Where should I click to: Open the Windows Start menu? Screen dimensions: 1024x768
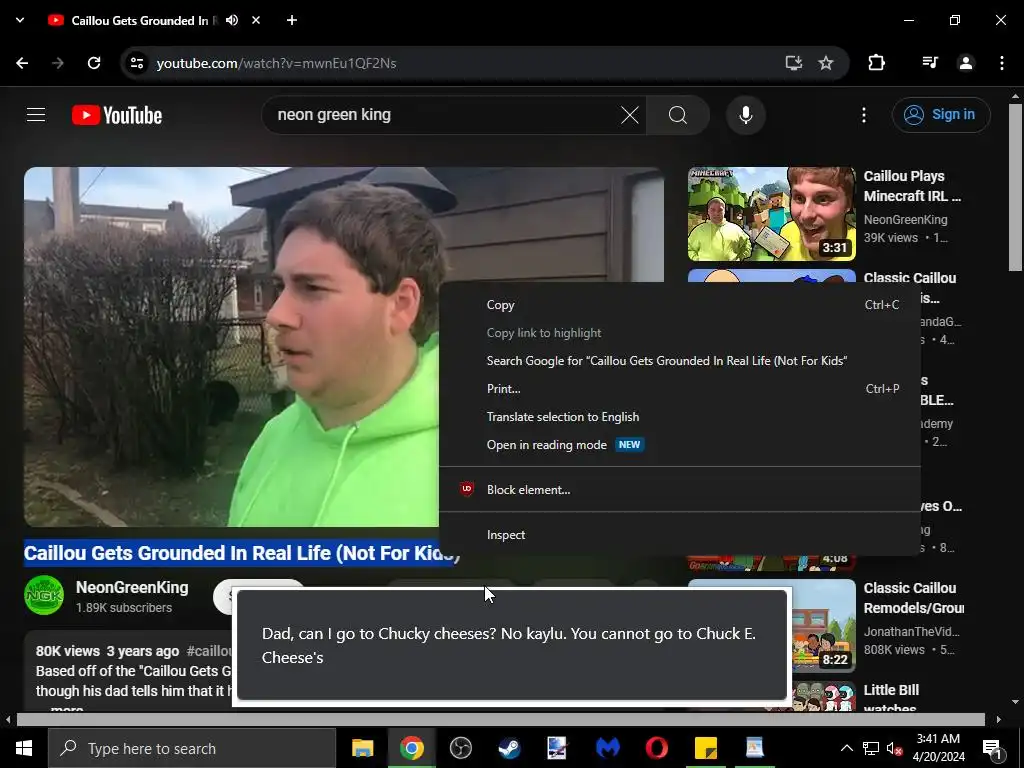[24, 748]
